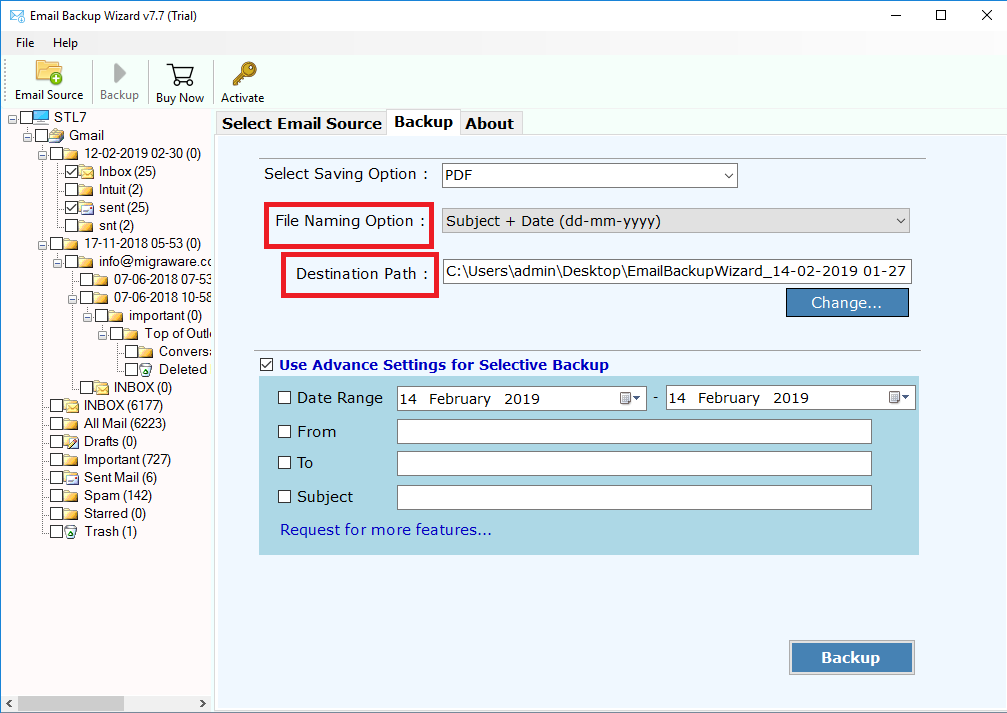Click the Drafts (0) folder icon
The width and height of the screenshot is (1007, 713).
[71, 441]
